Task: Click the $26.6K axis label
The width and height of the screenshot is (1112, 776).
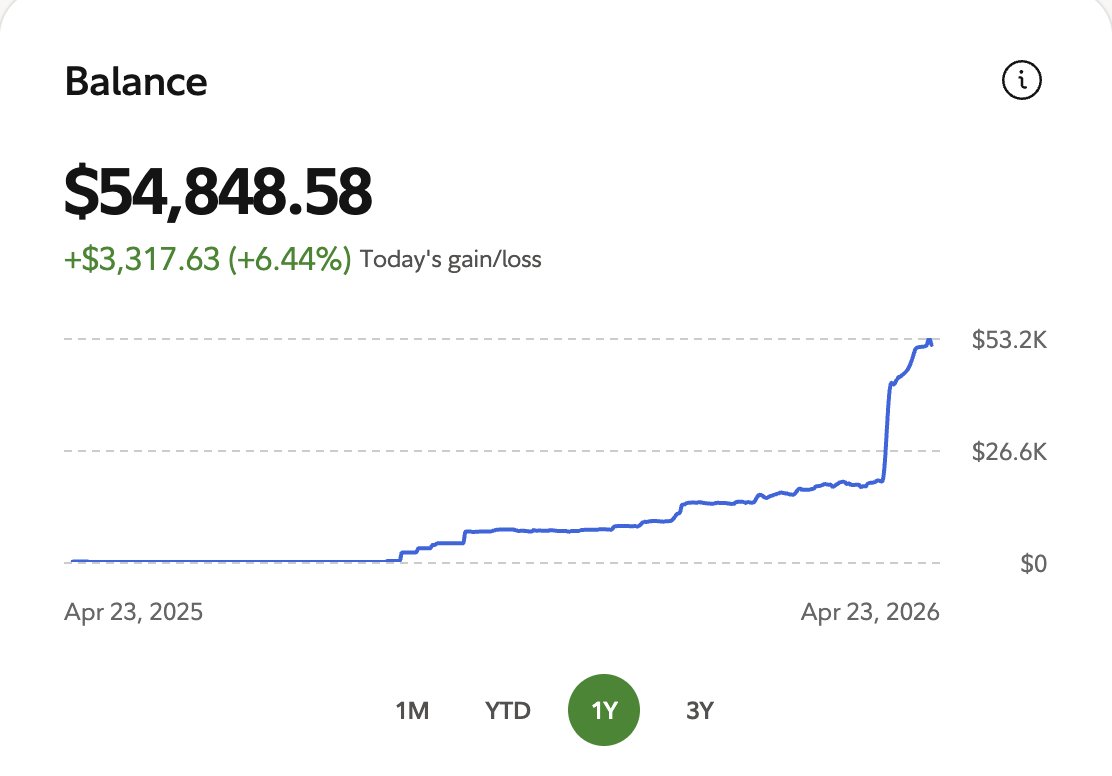Action: [x=1009, y=451]
